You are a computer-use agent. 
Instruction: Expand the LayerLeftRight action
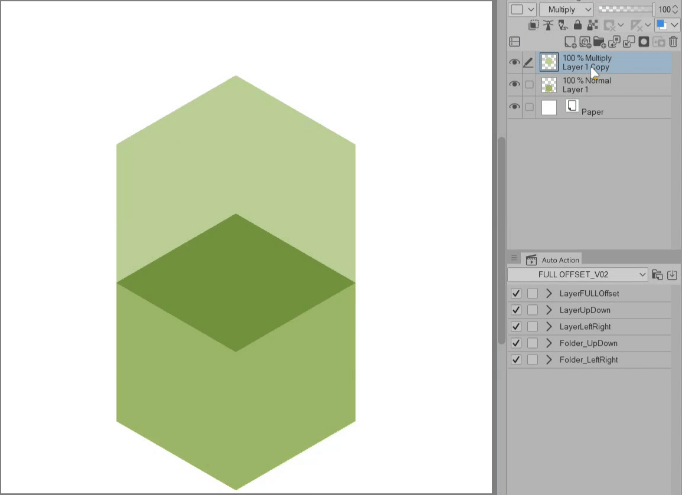[x=549, y=326]
